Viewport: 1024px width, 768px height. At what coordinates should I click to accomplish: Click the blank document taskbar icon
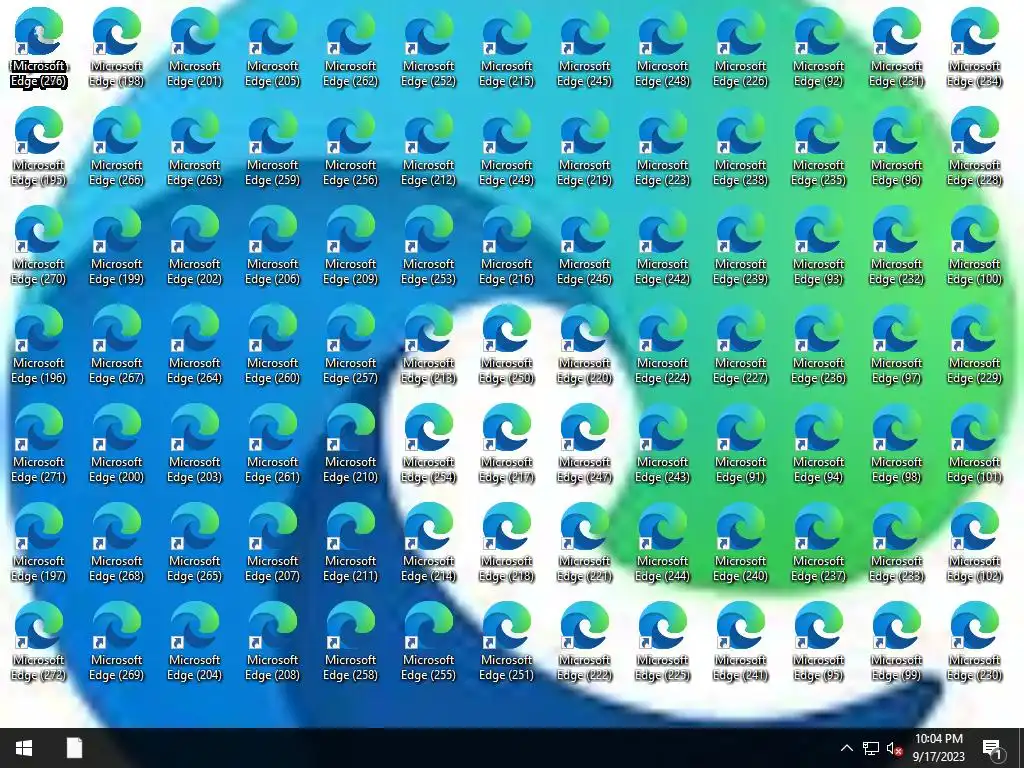pos(74,748)
